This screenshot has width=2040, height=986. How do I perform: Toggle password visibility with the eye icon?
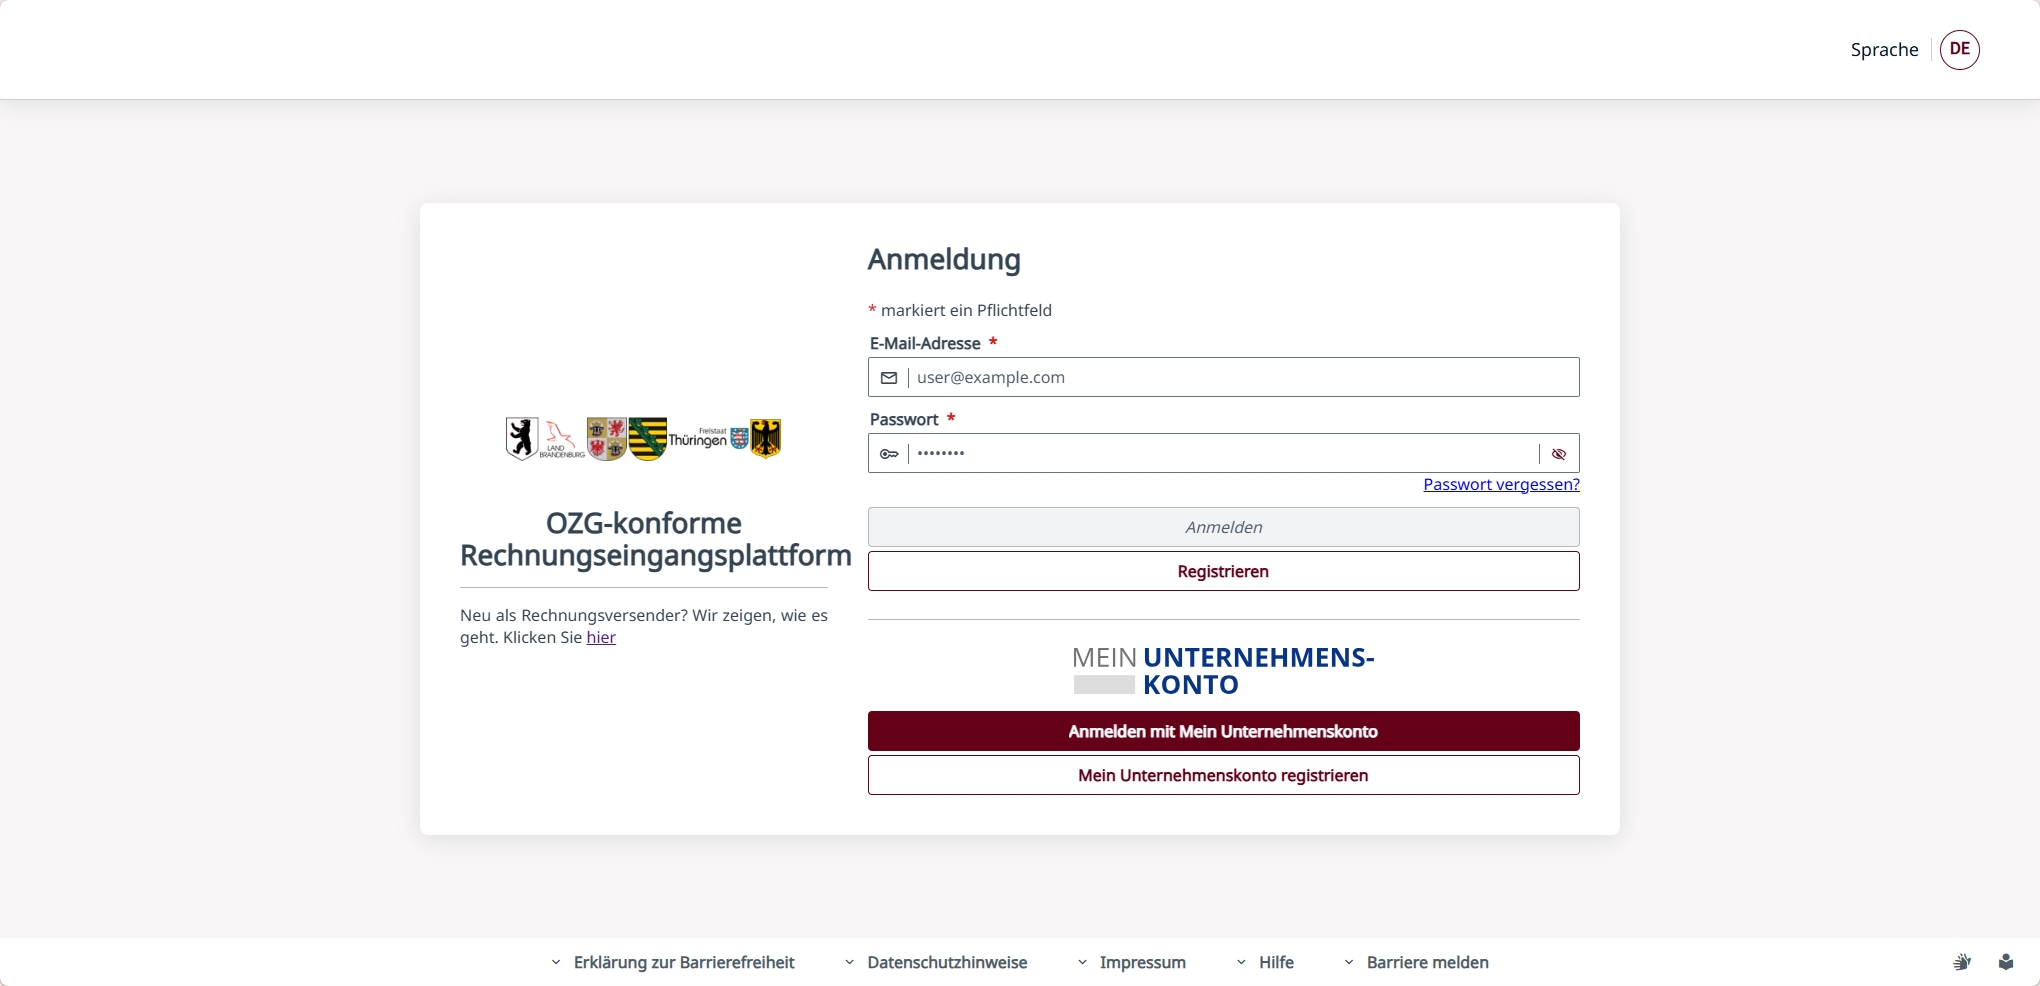click(1558, 454)
